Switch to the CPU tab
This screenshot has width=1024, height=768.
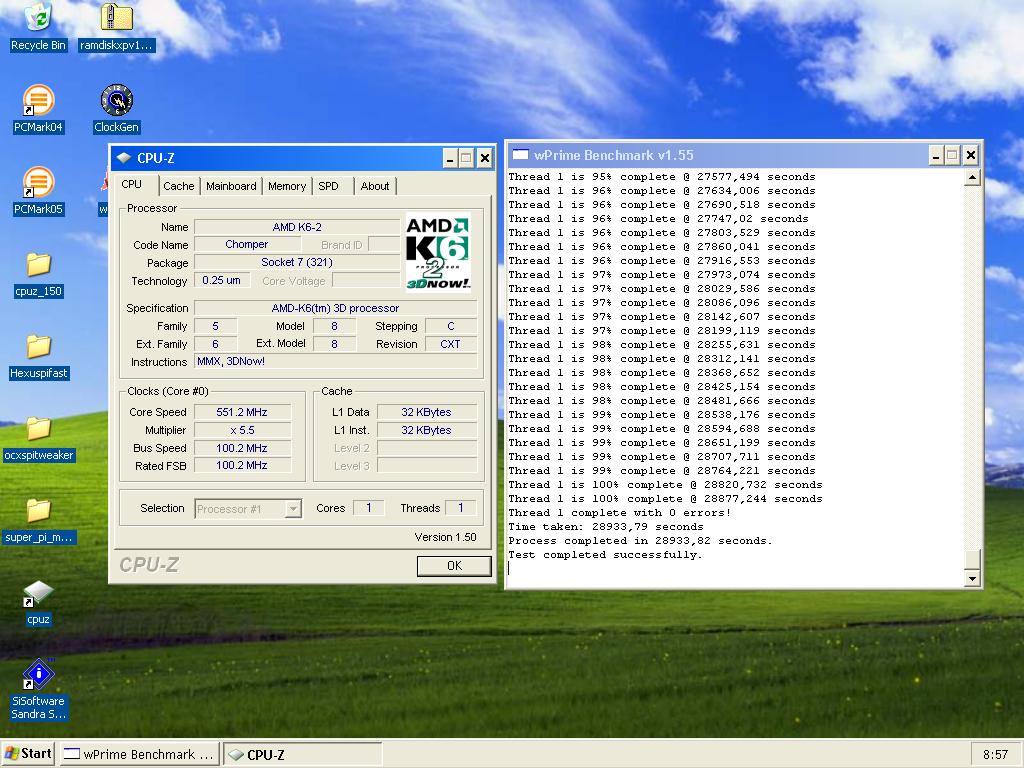point(131,185)
